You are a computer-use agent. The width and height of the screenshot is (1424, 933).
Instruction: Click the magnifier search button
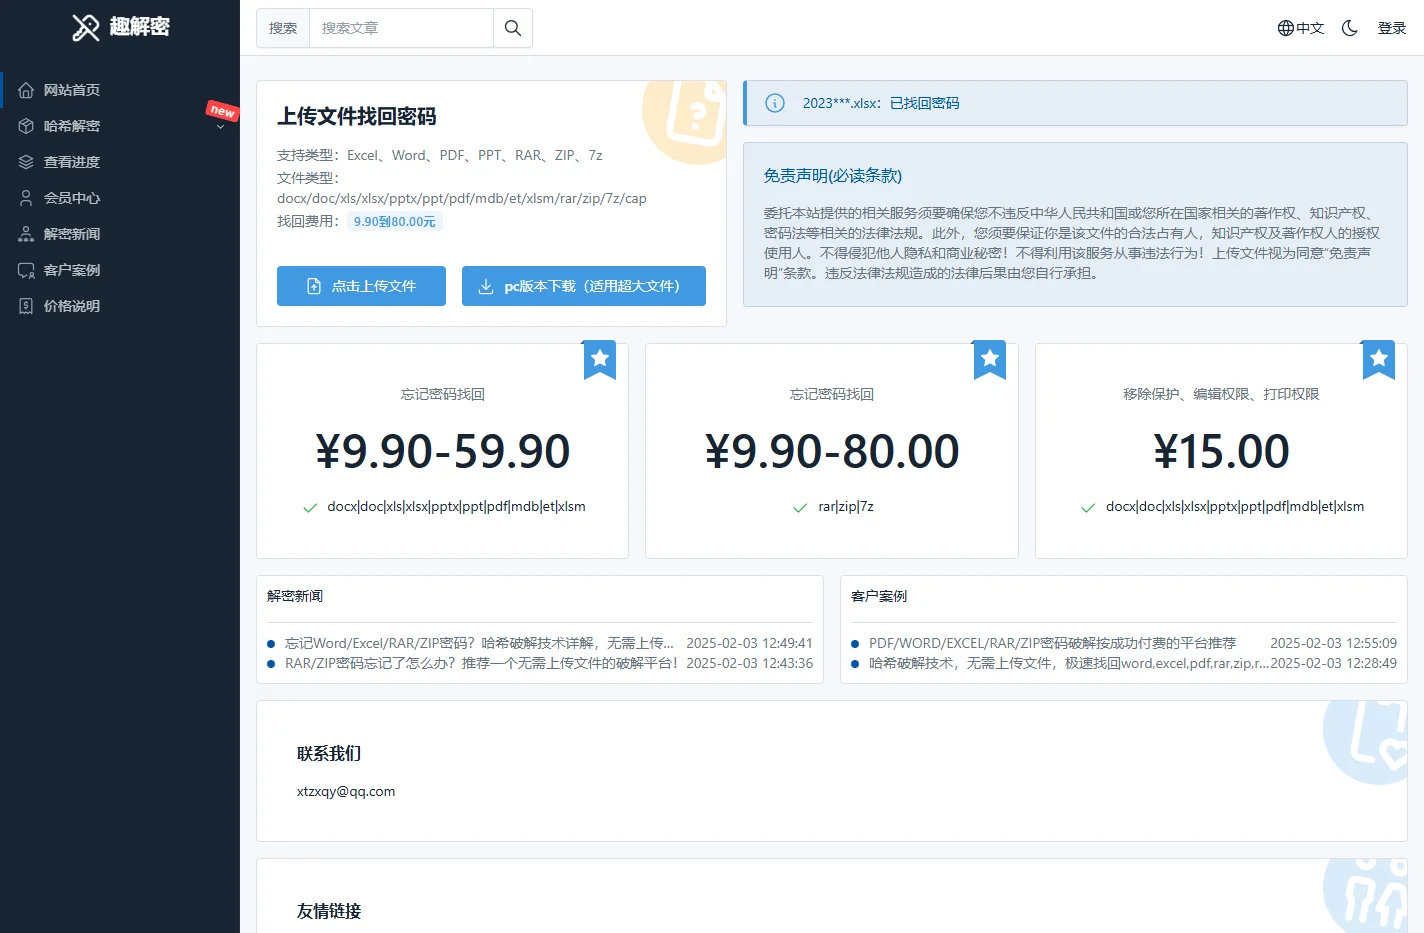[513, 28]
